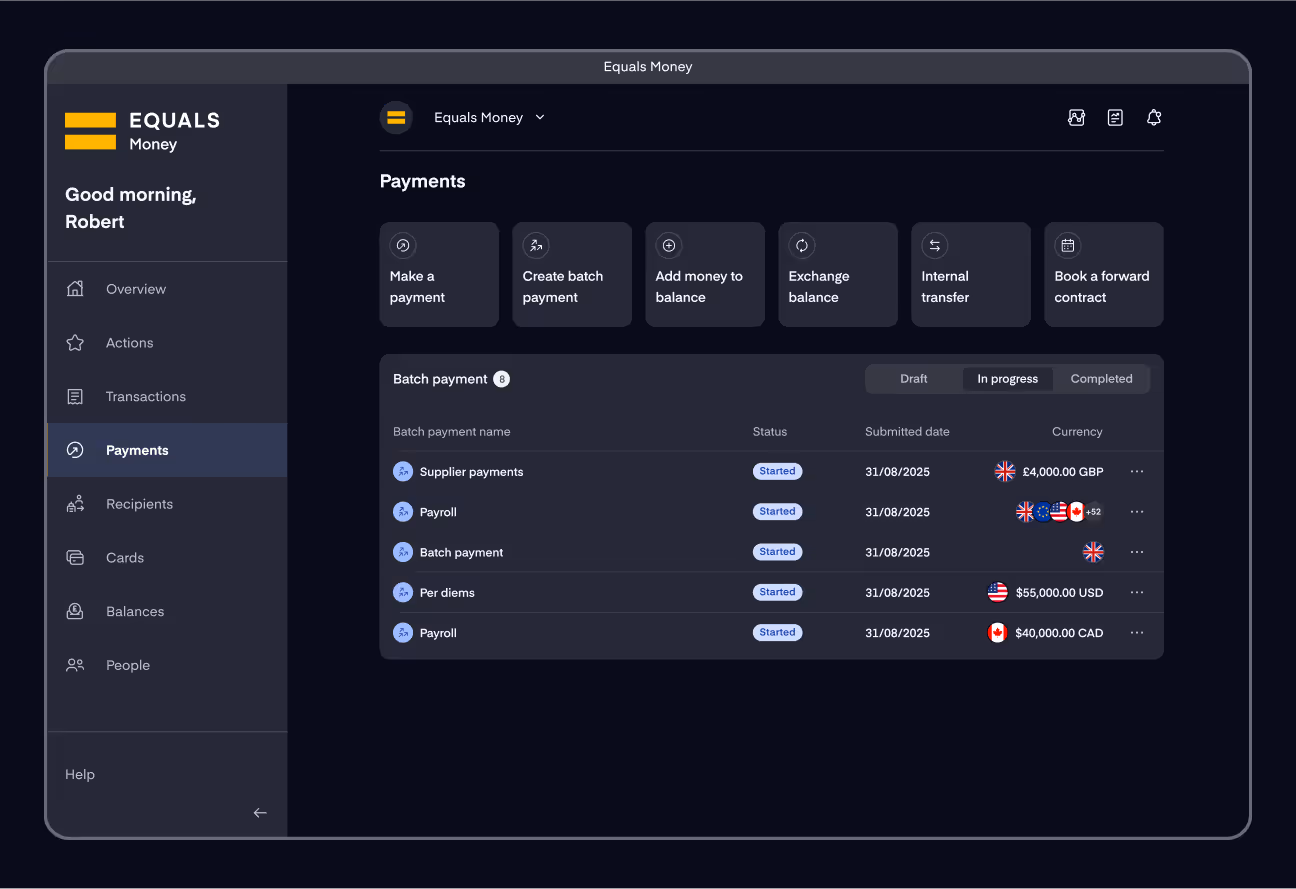The height and width of the screenshot is (889, 1296).
Task: Click the Canadian flag beside $40,000.00 CAD
Action: click(997, 633)
